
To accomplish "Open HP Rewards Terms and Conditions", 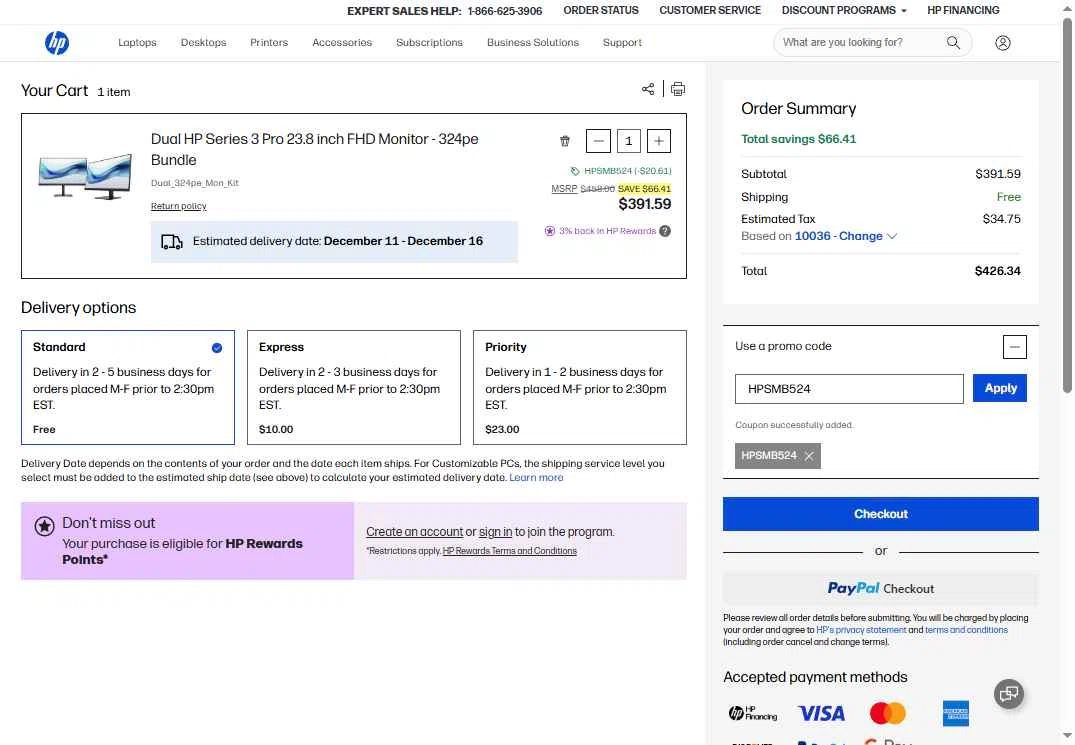I will point(509,551).
